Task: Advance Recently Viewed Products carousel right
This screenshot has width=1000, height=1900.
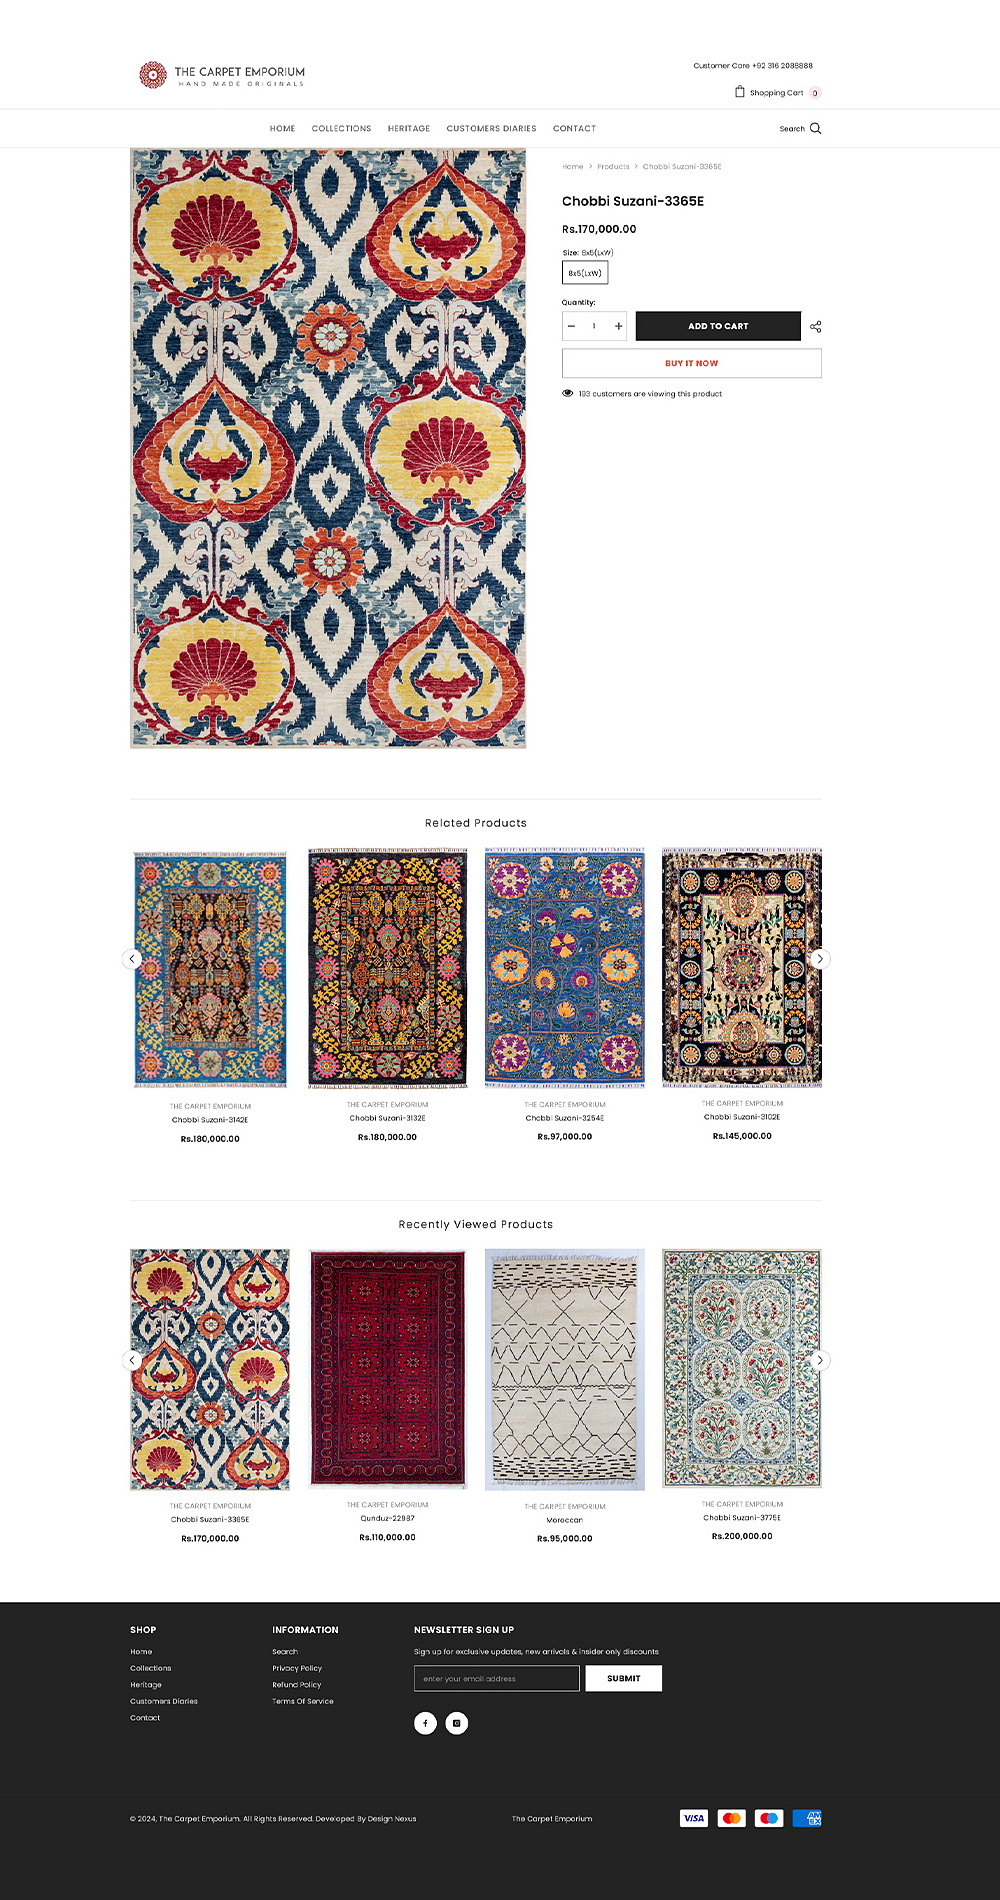Action: coord(820,1360)
